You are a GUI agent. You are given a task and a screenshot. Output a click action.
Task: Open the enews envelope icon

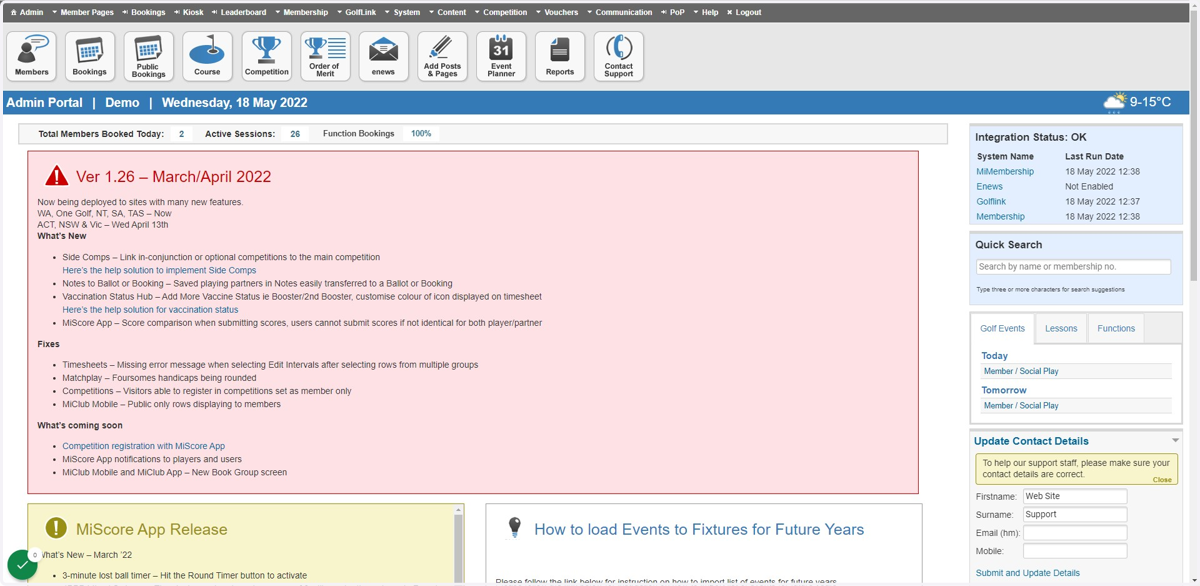384,56
